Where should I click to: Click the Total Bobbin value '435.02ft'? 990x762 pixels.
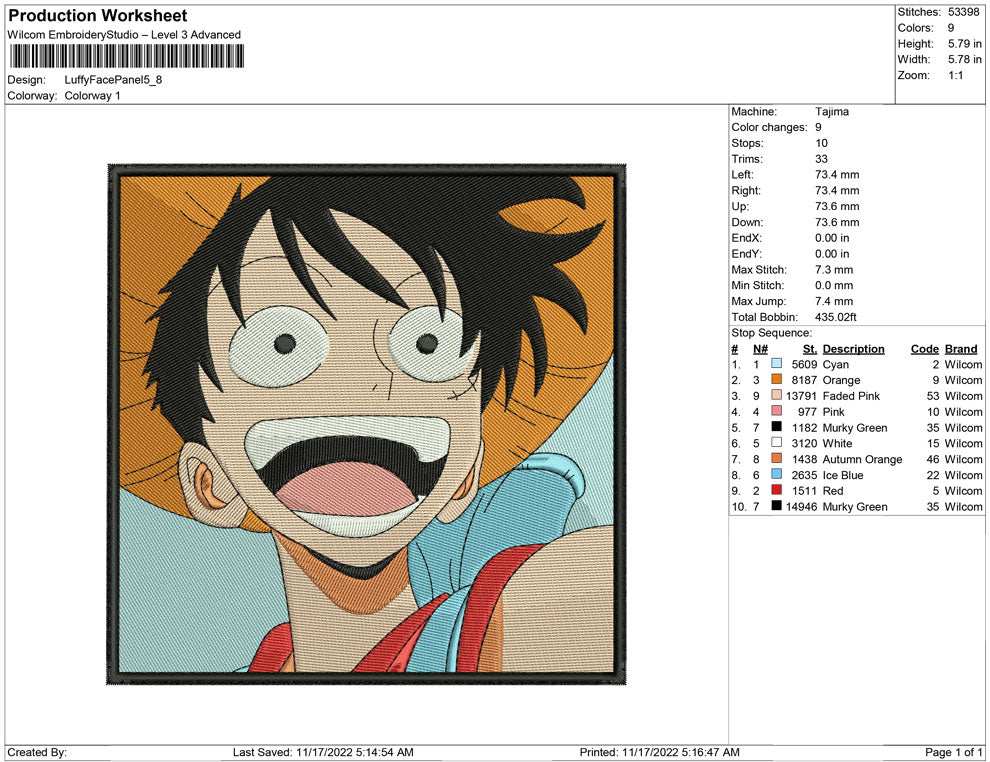coord(835,317)
